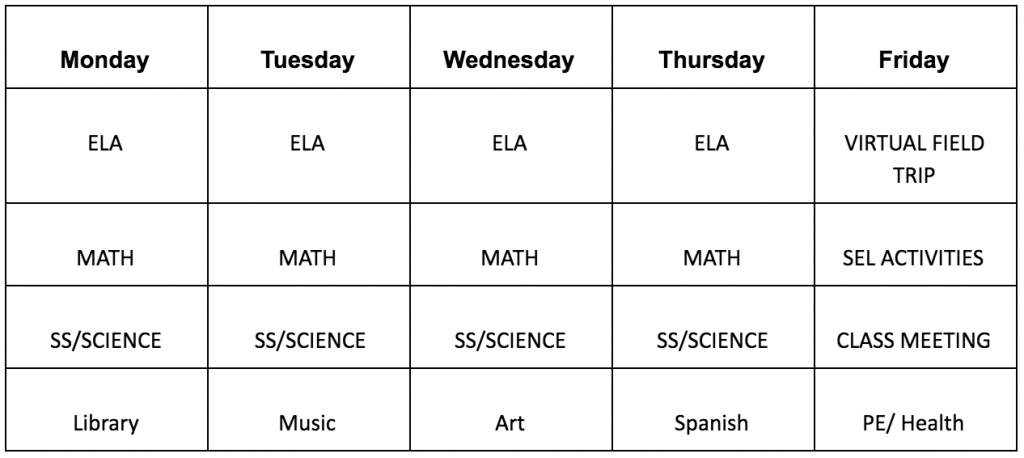Click the SEL ACTIVITIES cell

coord(916,244)
